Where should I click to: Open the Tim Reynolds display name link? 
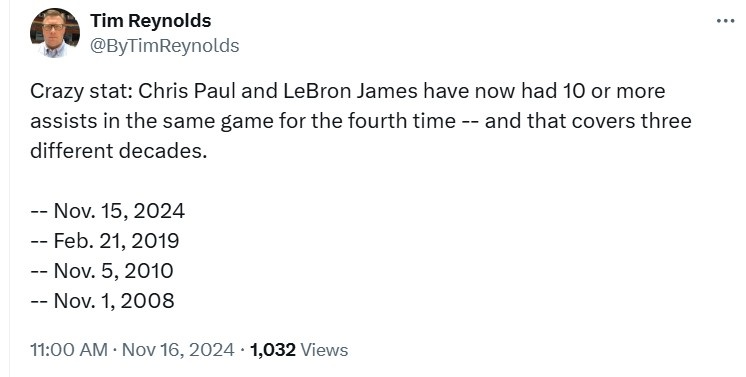[x=150, y=20]
